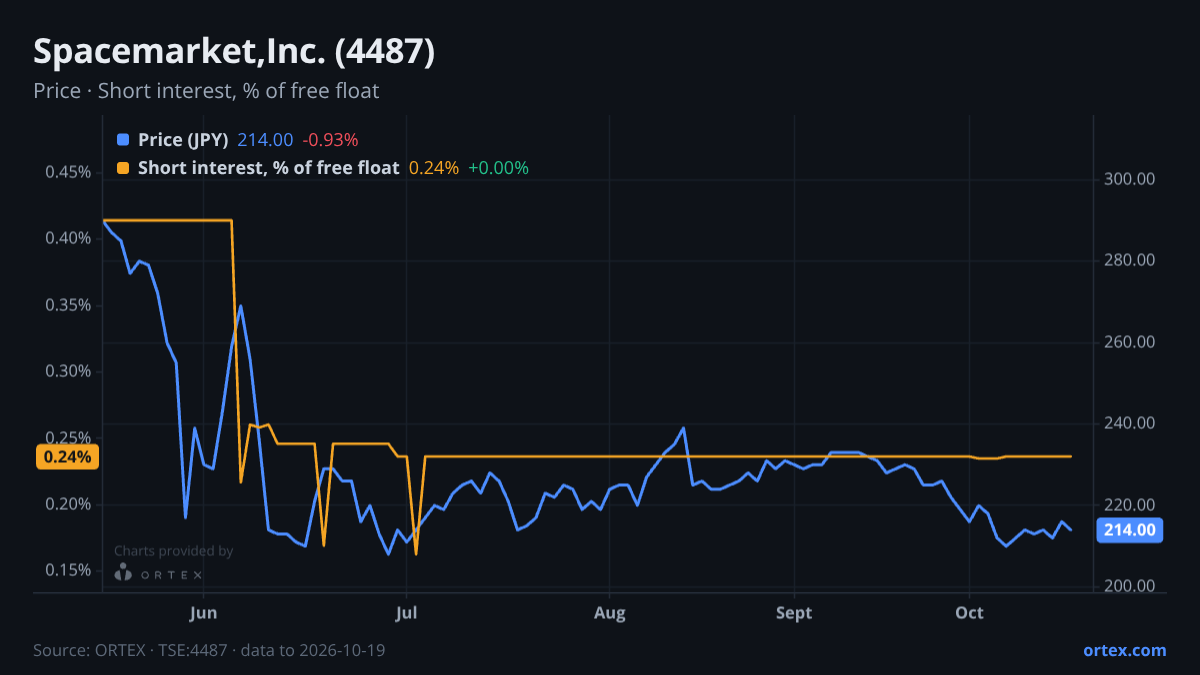The height and width of the screenshot is (675, 1200).
Task: Click the 0.35% left axis label
Action: (x=68, y=305)
